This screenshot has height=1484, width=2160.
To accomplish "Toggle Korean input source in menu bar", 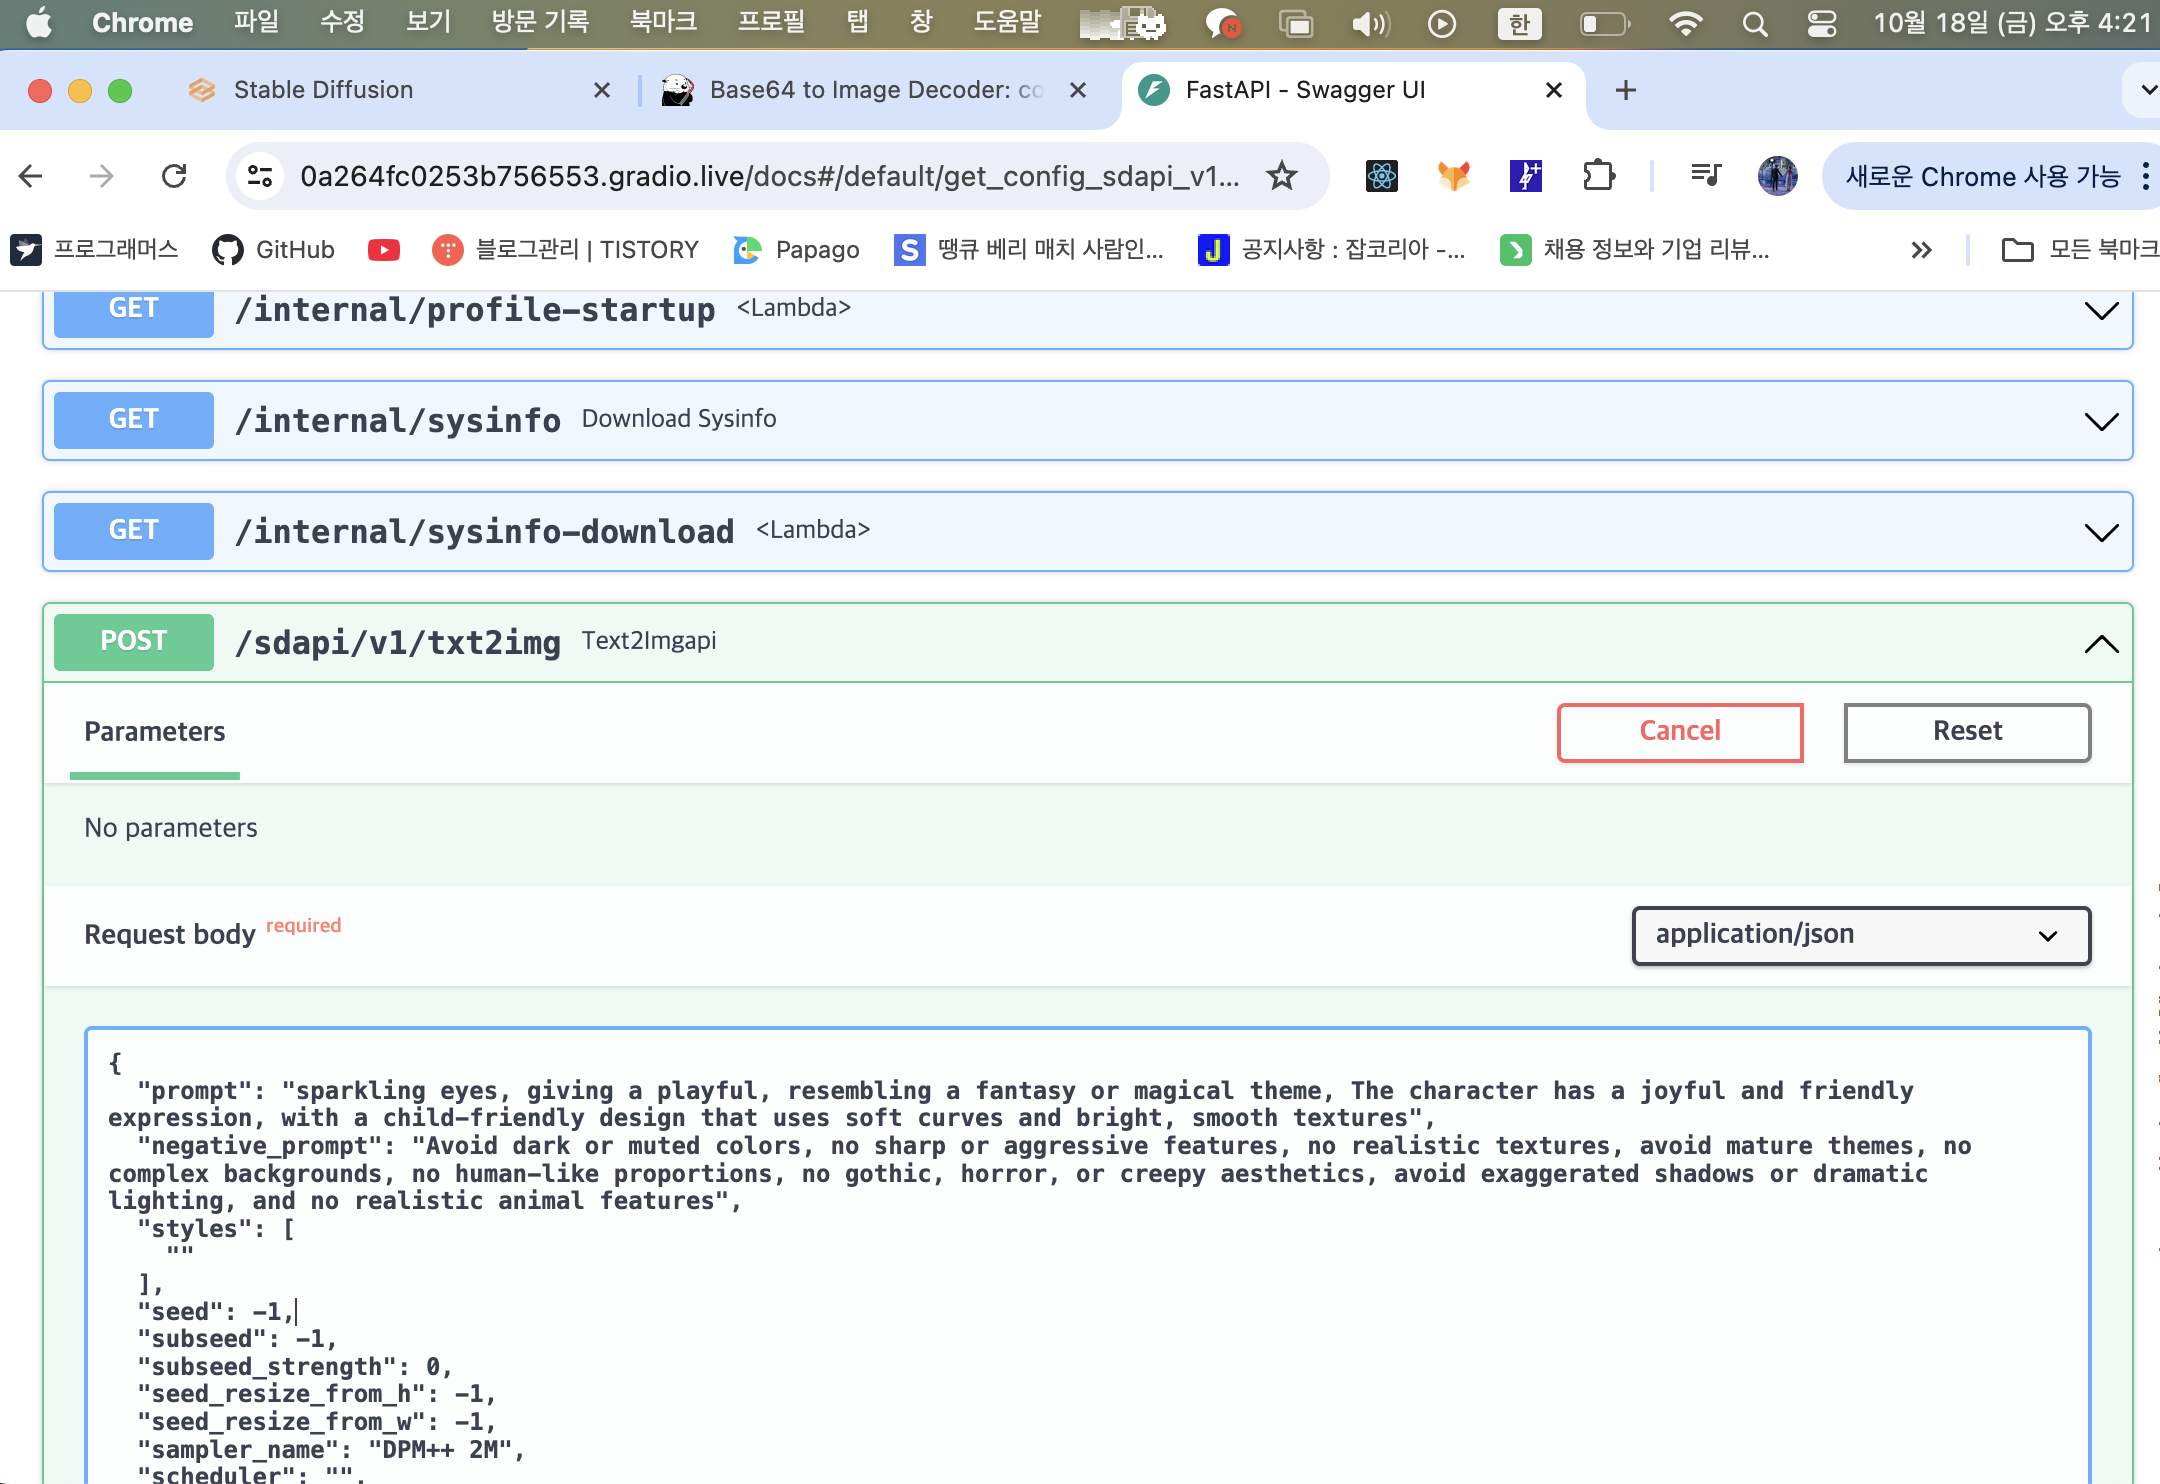I will 1519,23.
